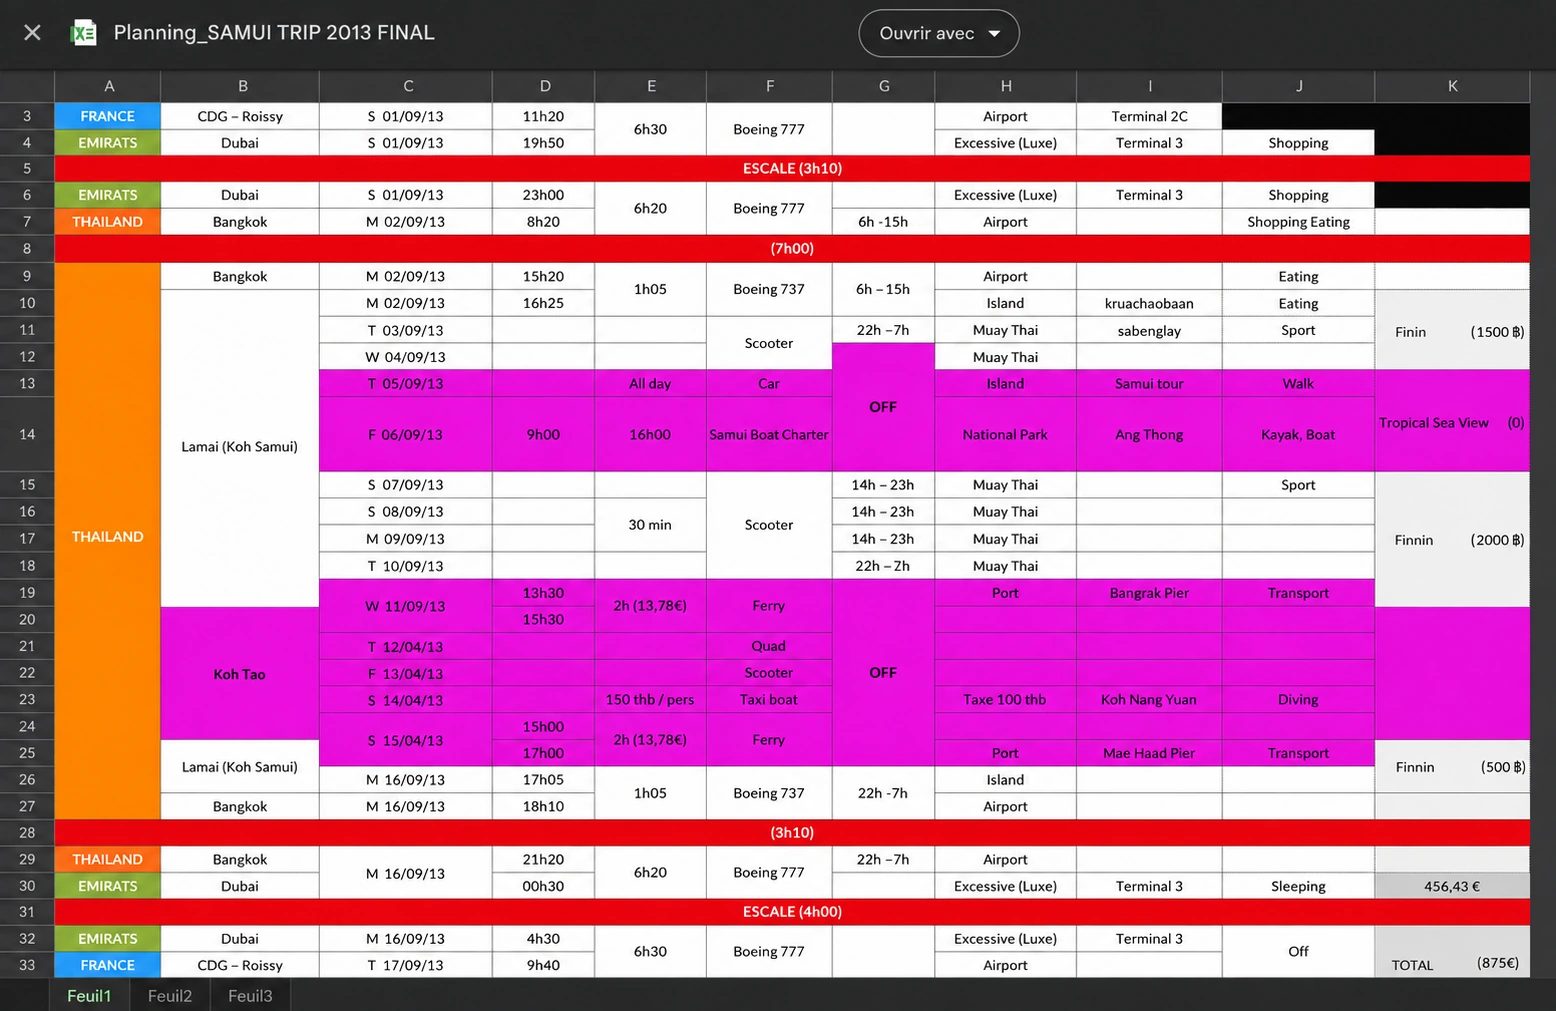Select the red 'ESCALE (4h00)' row

(x=792, y=911)
